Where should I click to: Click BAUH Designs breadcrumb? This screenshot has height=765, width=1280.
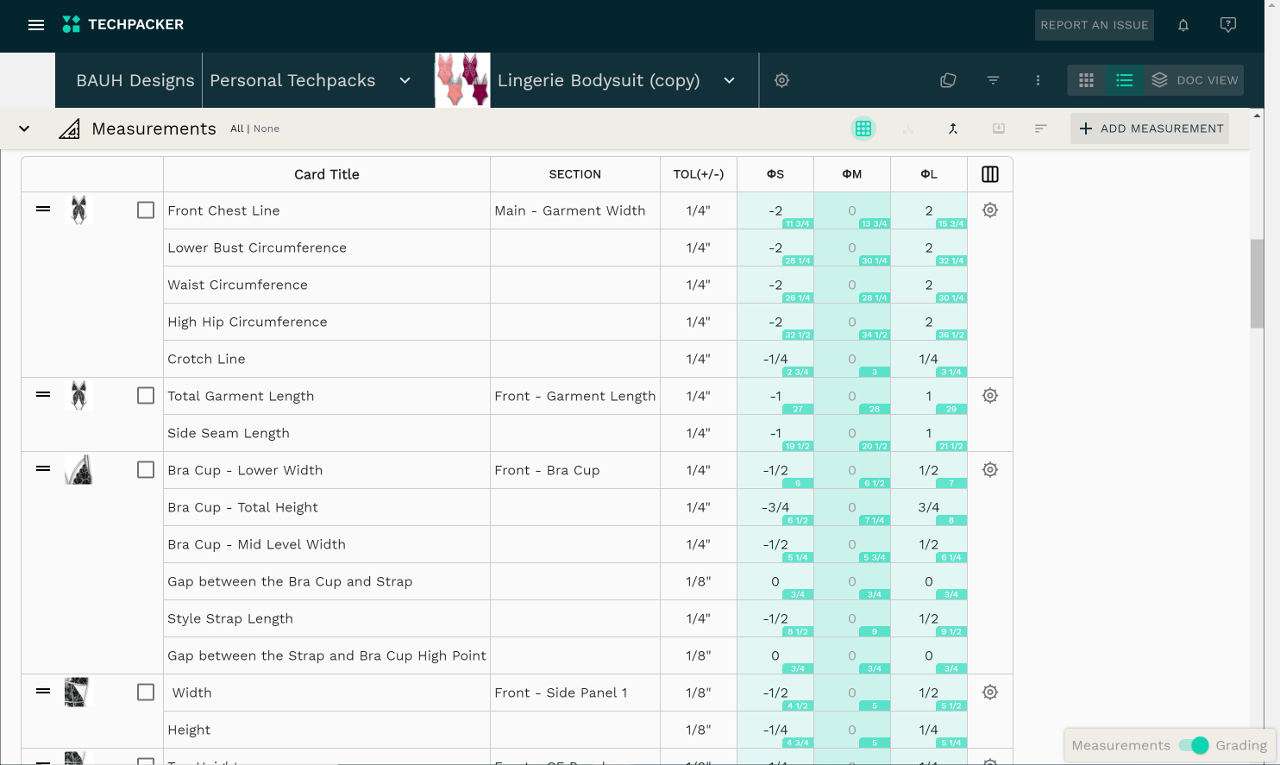[x=135, y=80]
